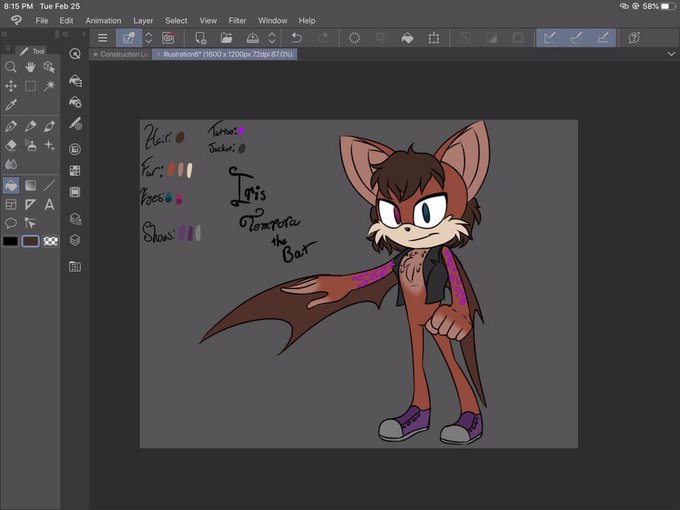This screenshot has height=510, width=680.
Task: Select the Ruler tool
Action: [x=30, y=204]
